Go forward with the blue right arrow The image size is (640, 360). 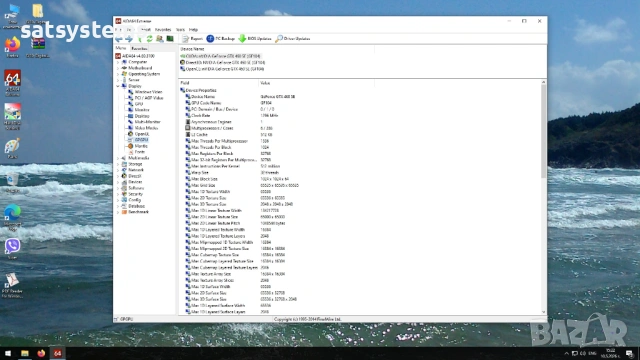point(129,39)
